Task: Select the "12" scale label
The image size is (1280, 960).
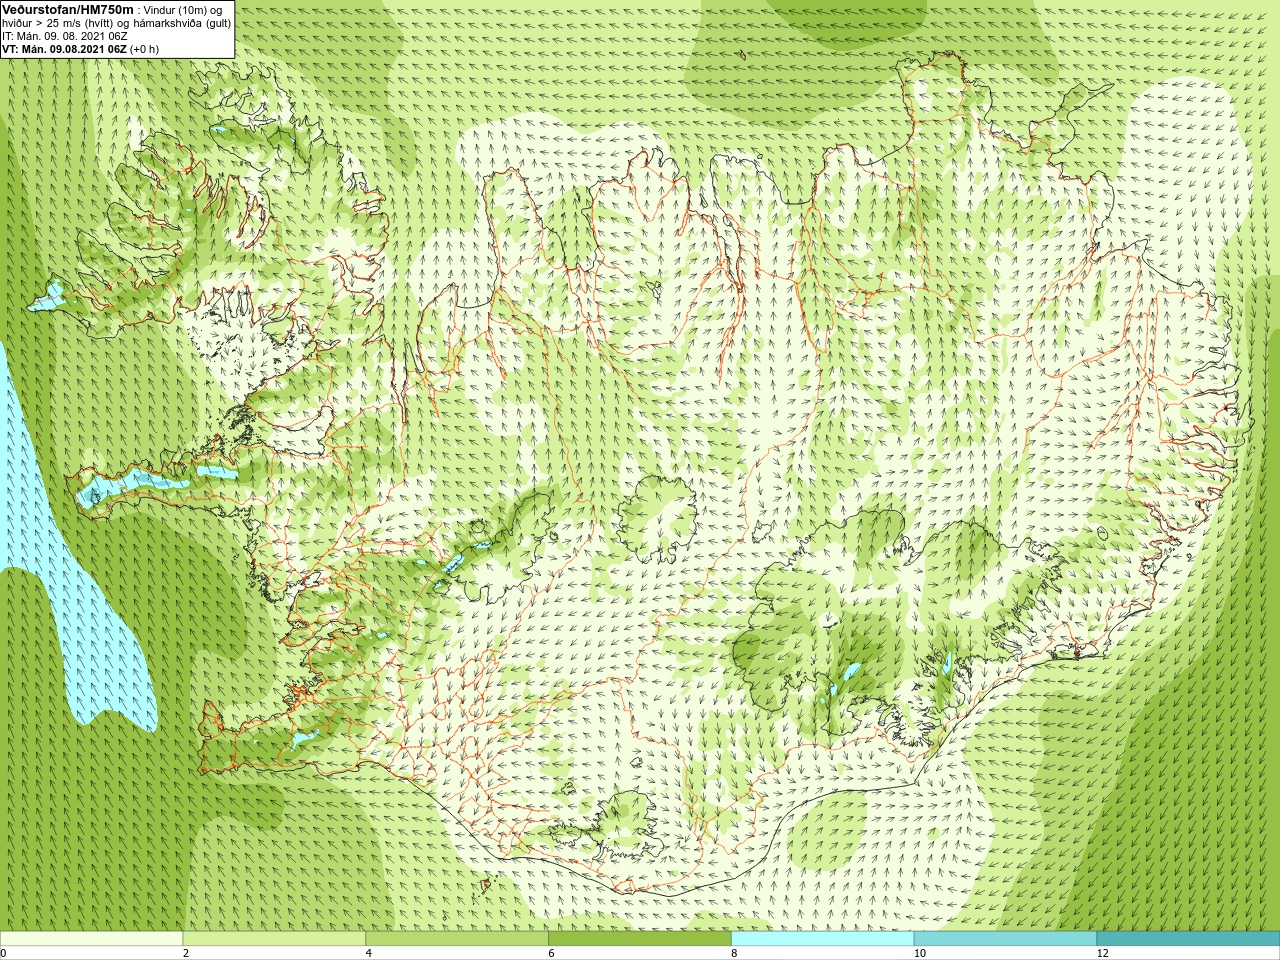Action: click(1102, 953)
